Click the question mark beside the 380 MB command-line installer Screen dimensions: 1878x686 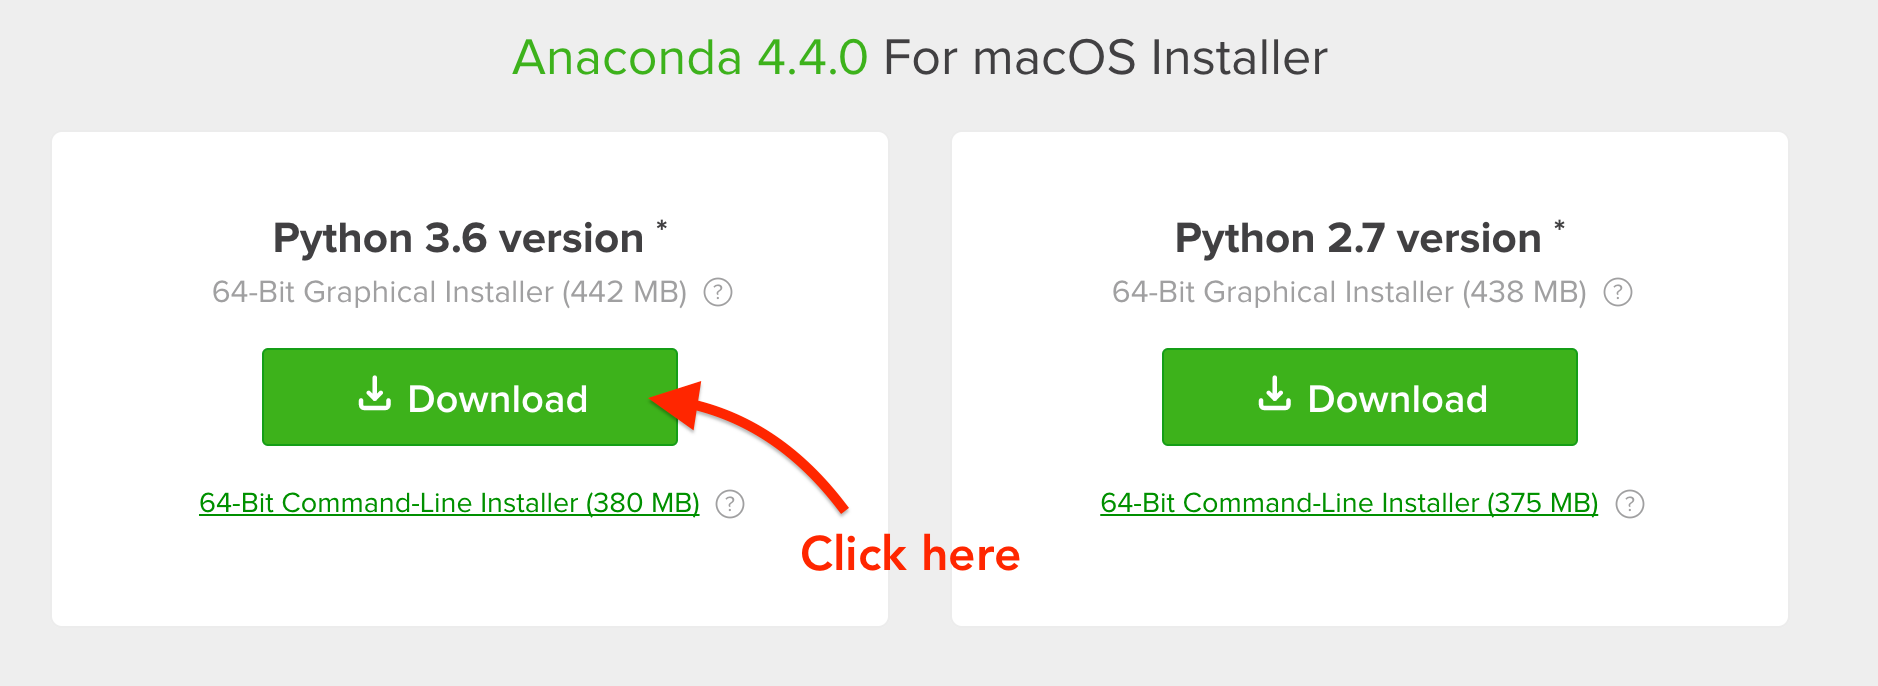(730, 505)
